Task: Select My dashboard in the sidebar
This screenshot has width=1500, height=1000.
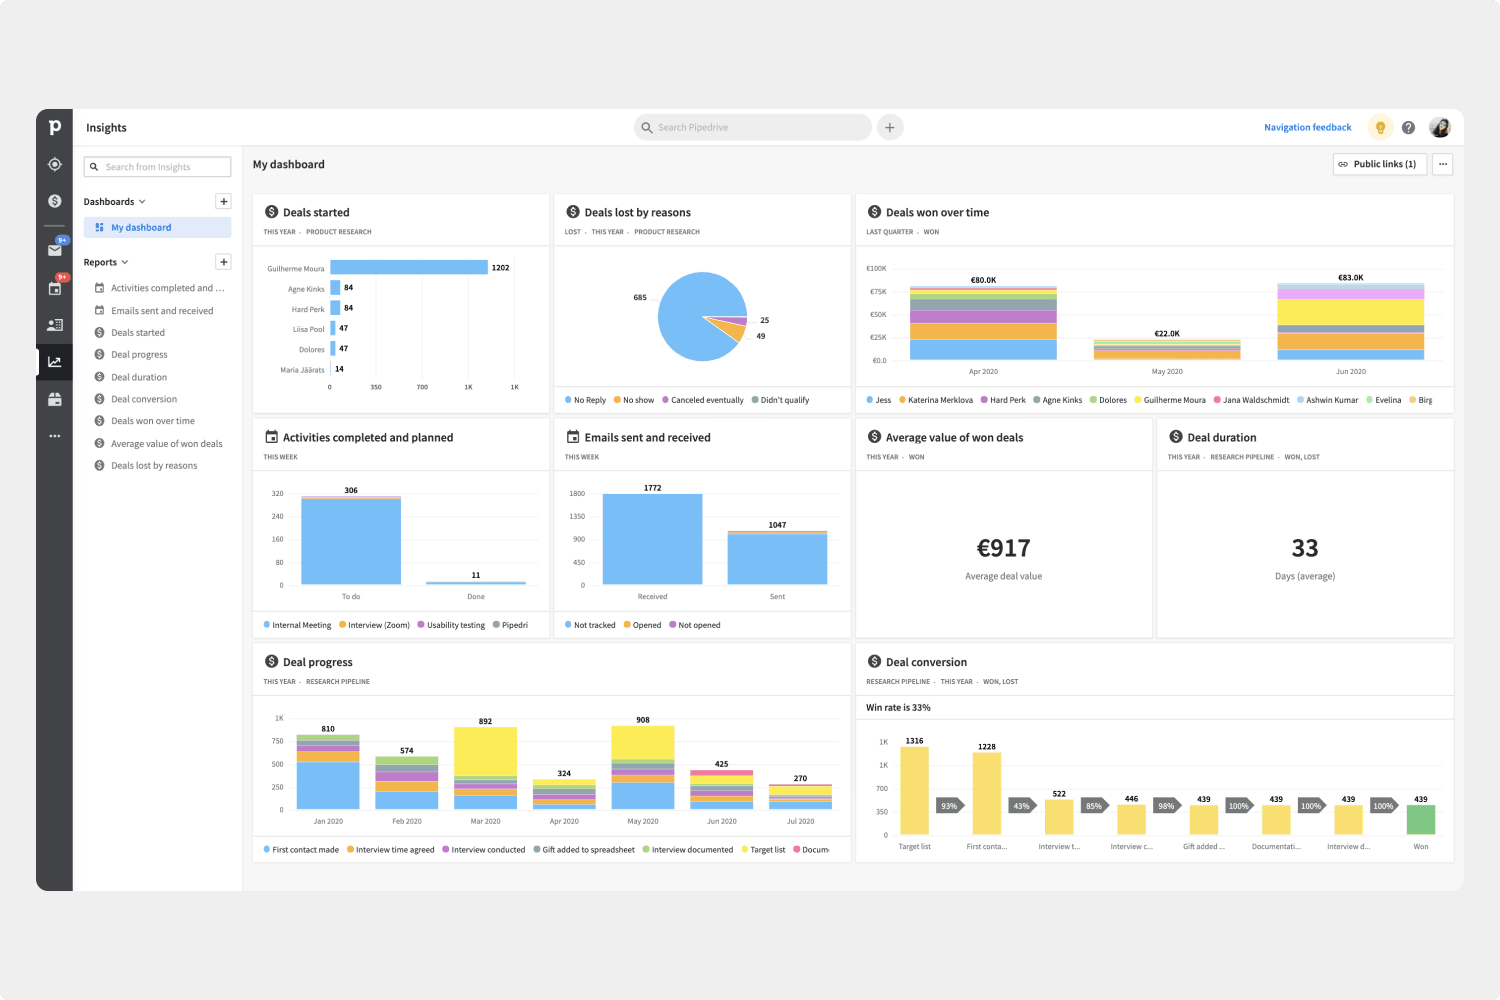Action: coord(139,227)
